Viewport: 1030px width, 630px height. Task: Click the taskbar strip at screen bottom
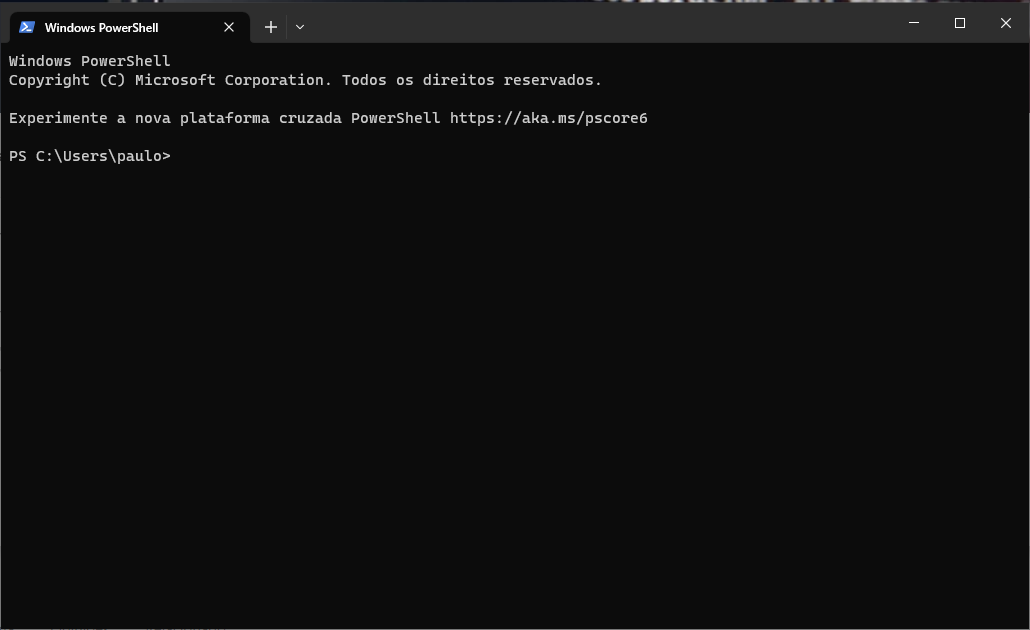click(515, 627)
